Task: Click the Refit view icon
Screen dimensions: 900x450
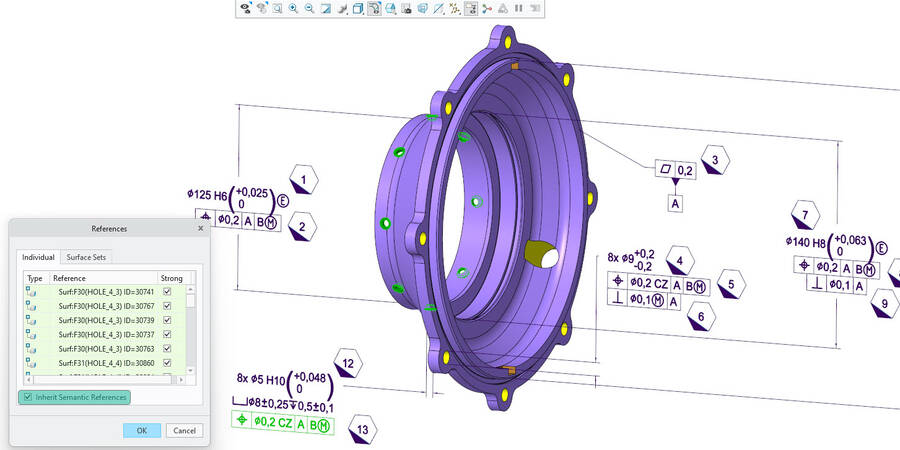Action: click(x=276, y=8)
